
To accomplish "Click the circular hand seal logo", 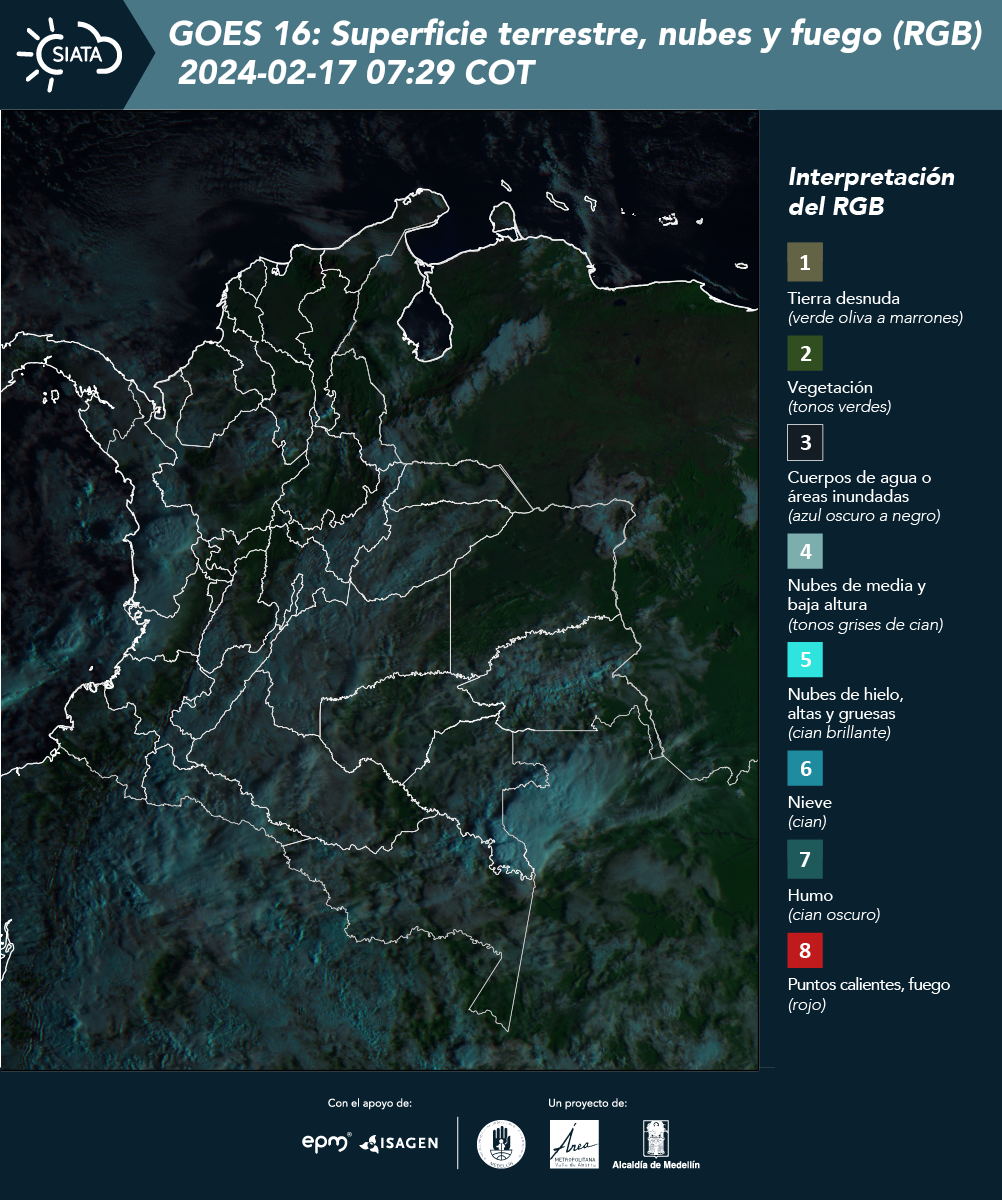I will point(501,1144).
